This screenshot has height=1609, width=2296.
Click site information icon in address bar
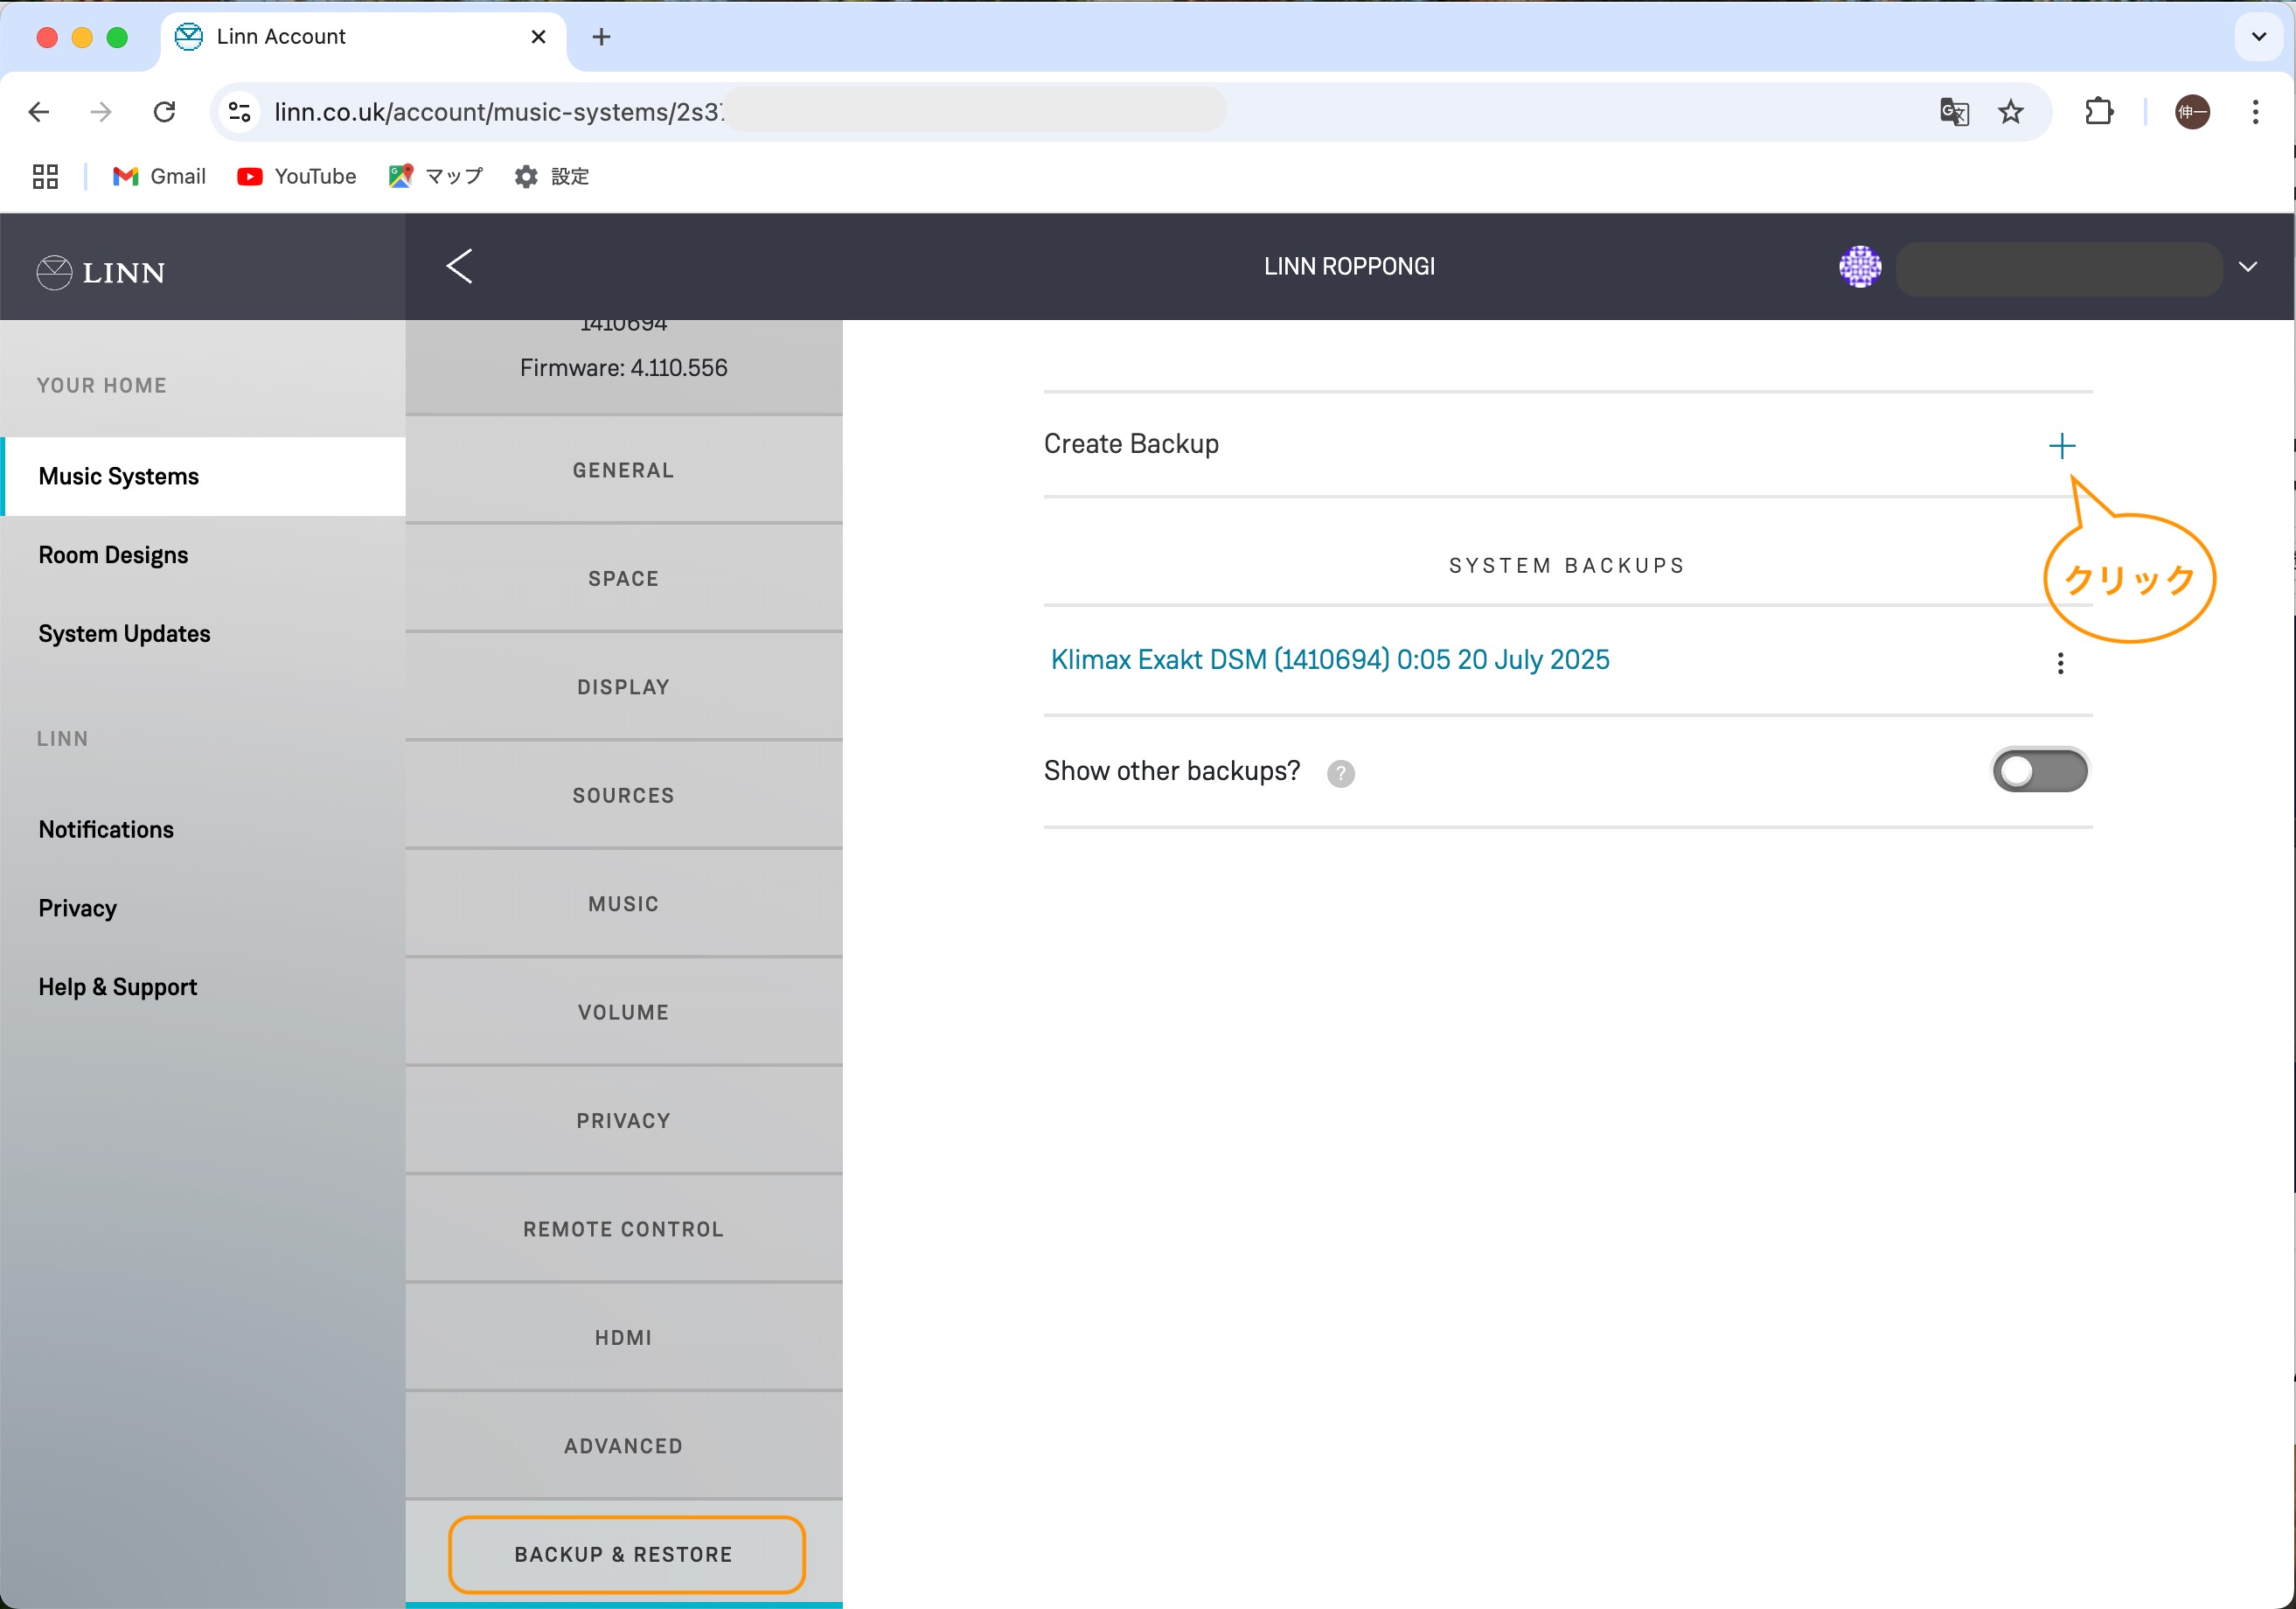(x=240, y=112)
